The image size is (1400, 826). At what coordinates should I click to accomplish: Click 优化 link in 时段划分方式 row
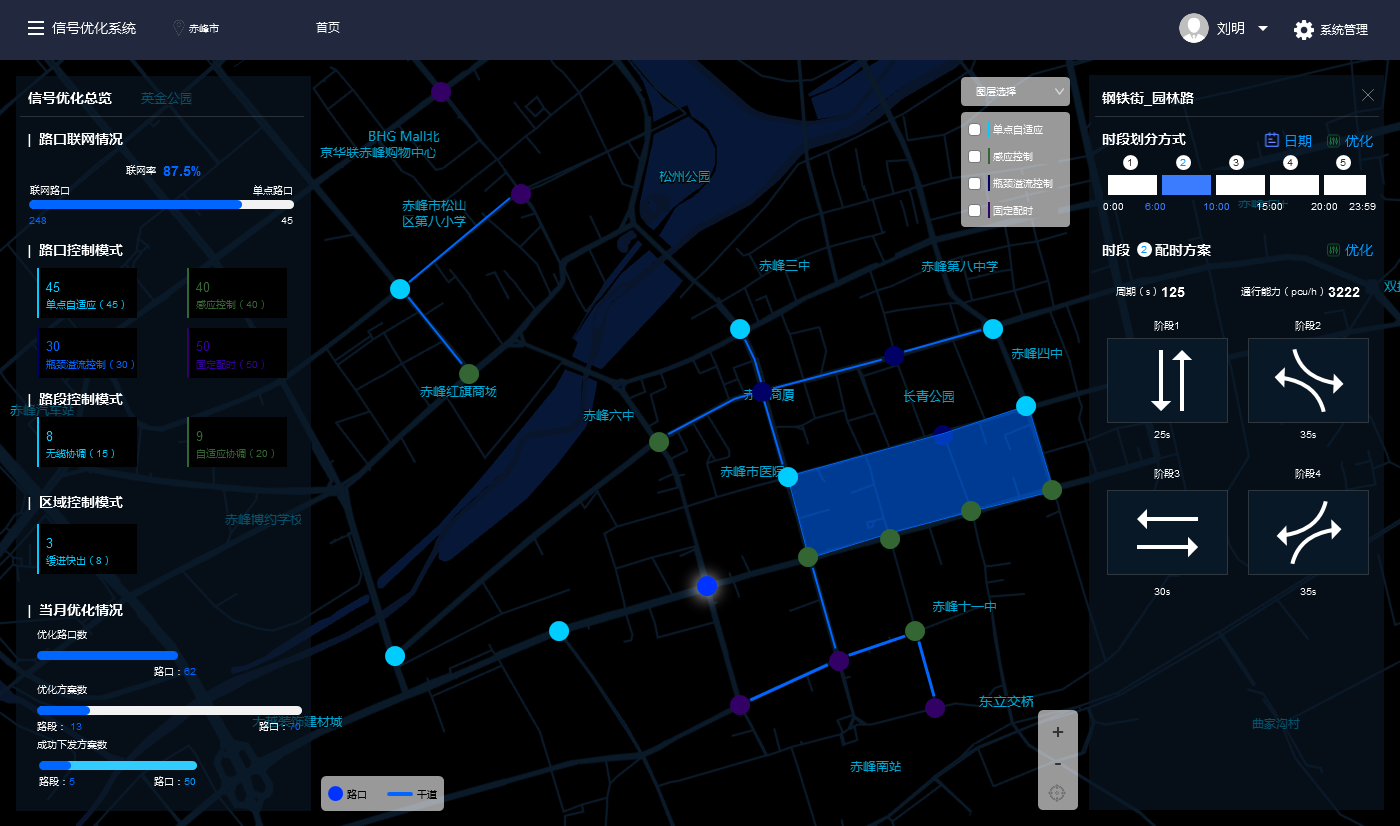pos(1359,141)
